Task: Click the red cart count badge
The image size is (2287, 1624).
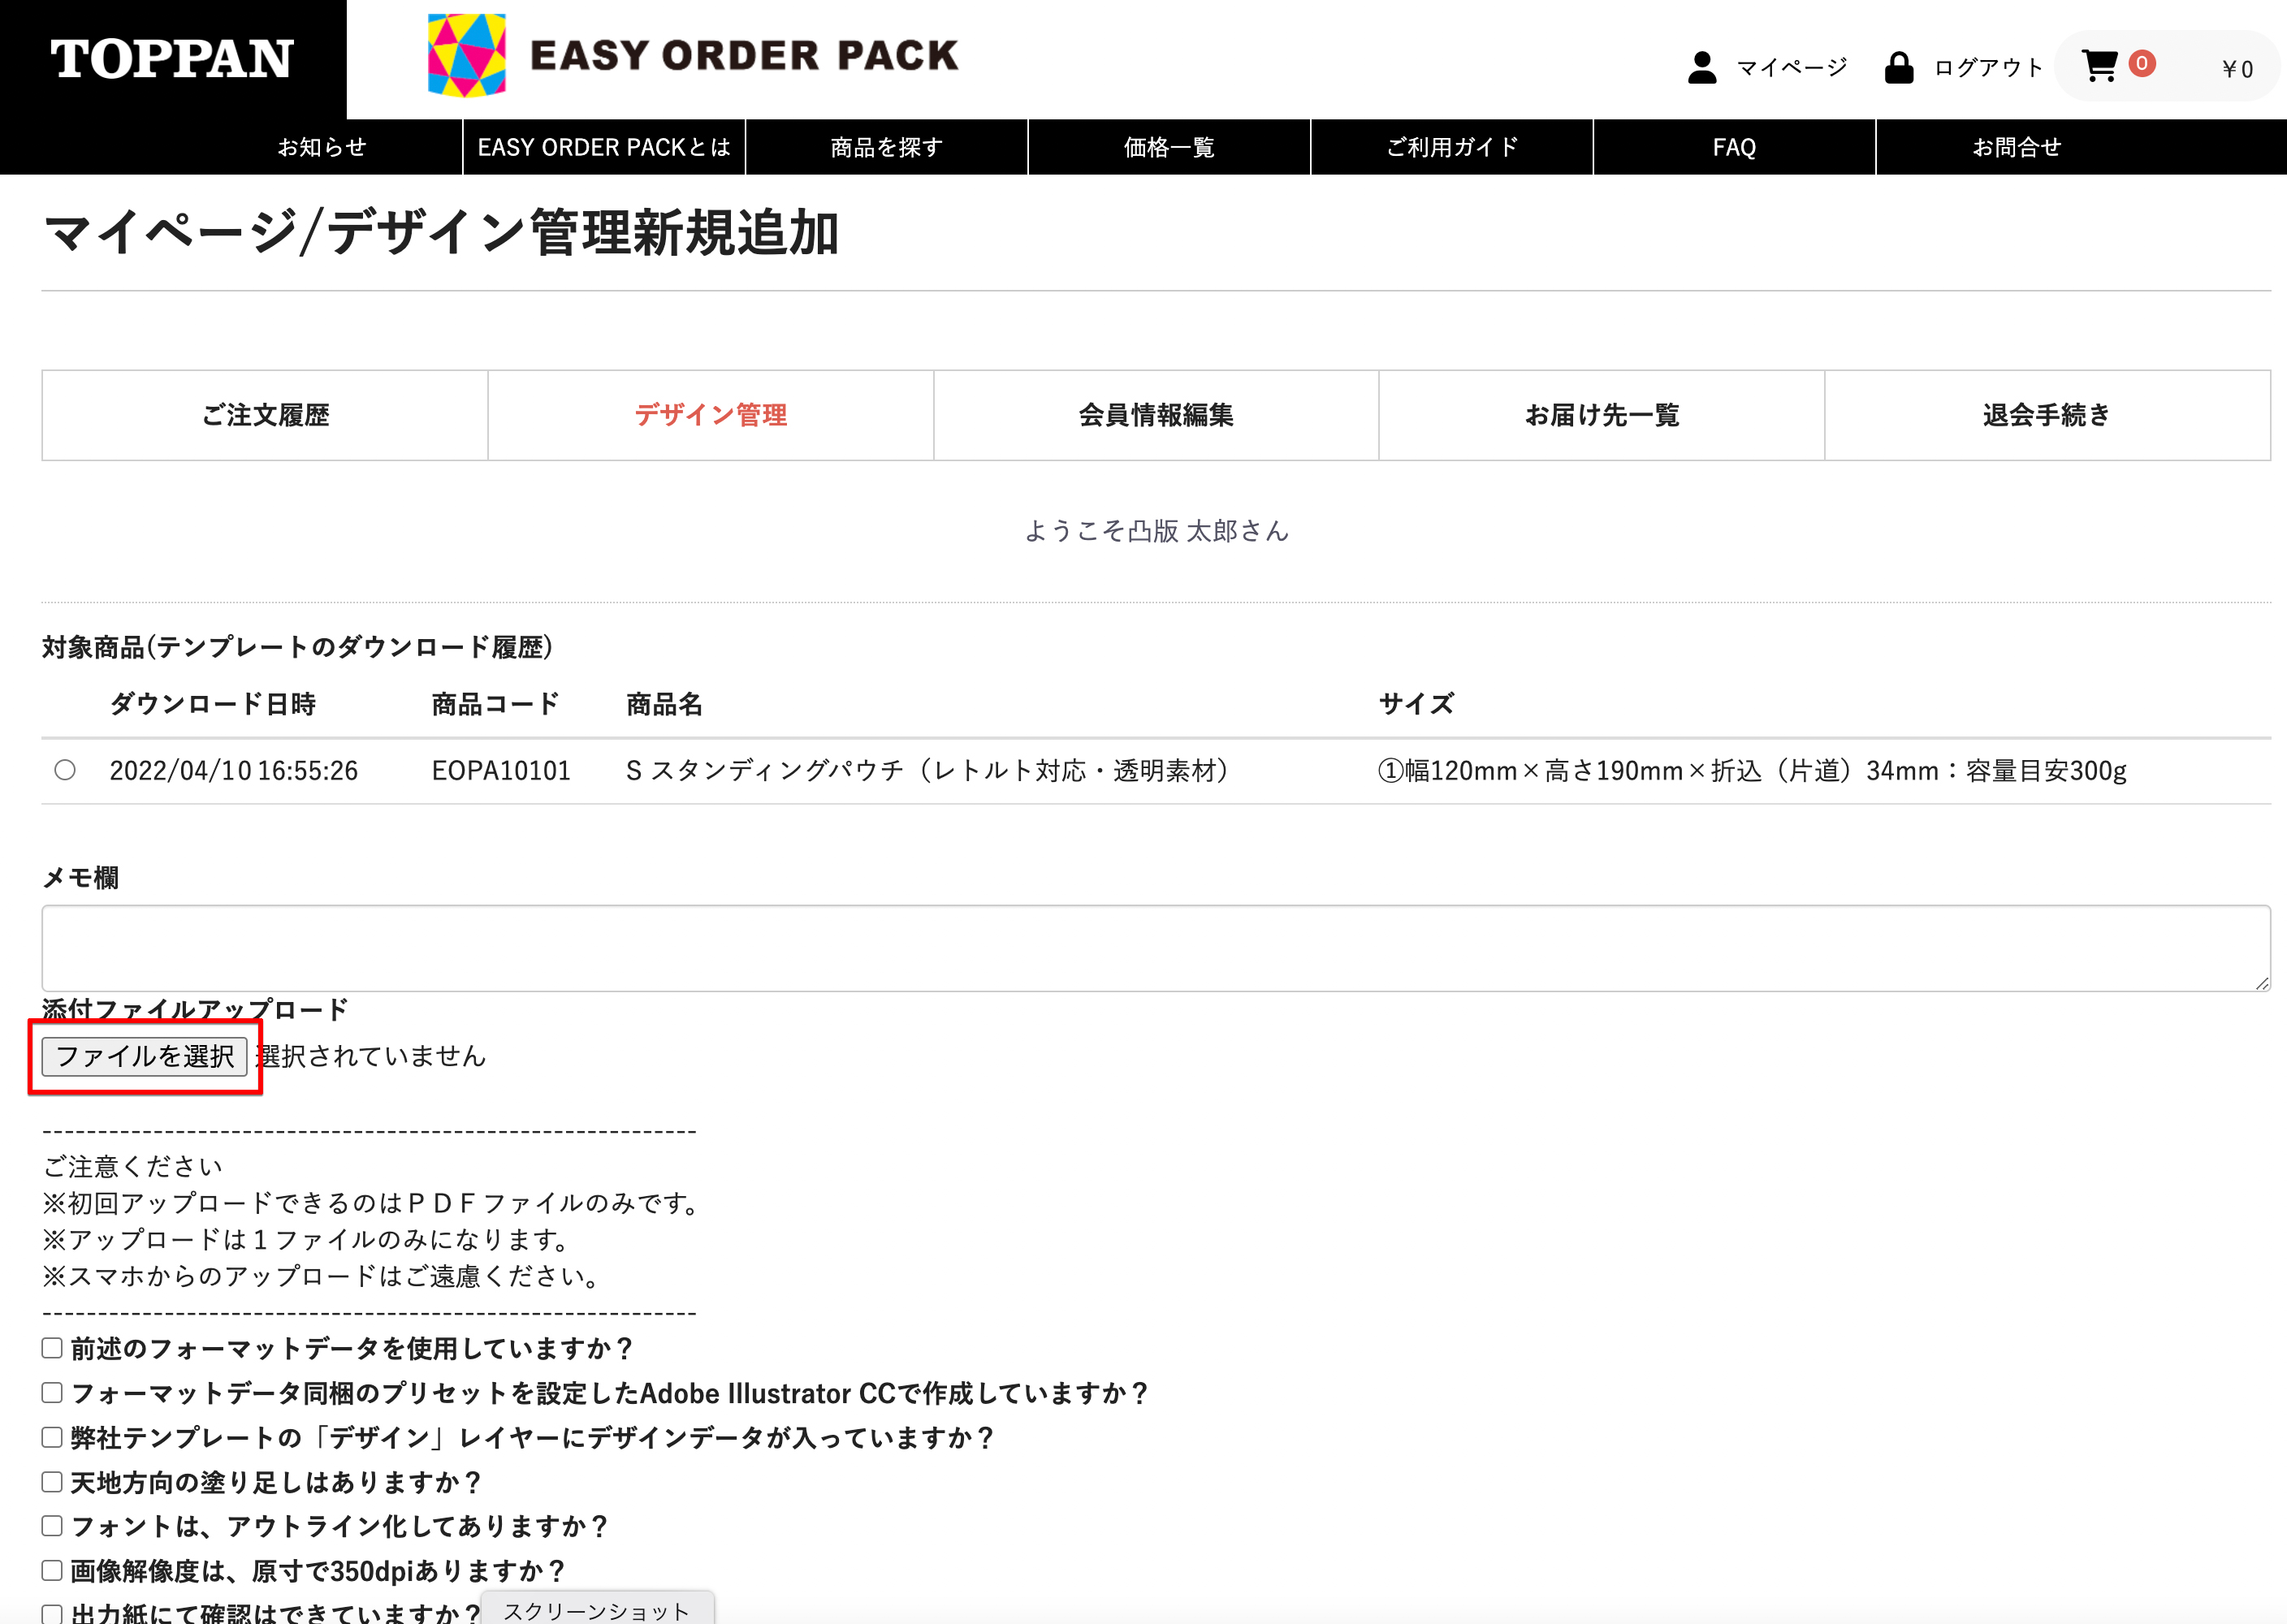Action: tap(2141, 63)
